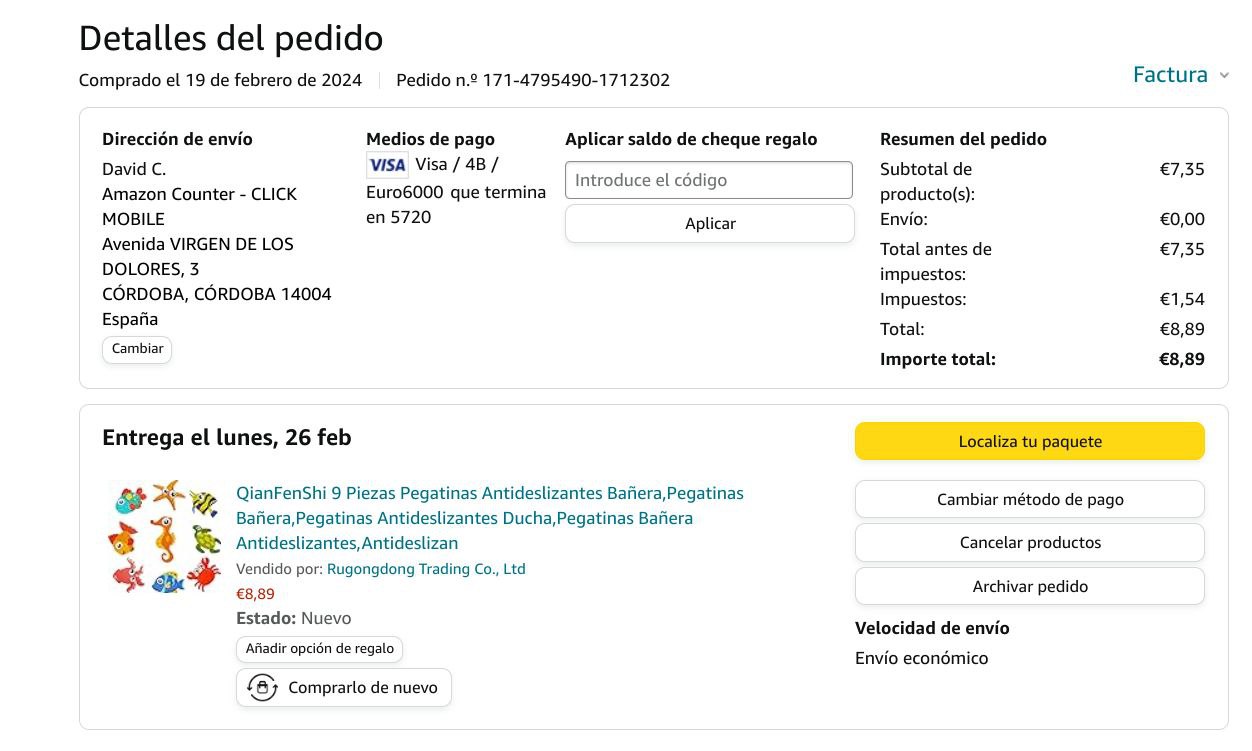Visit seller Rugongdong Trading Co., Ltd
This screenshot has height=751, width=1252.
pyautogui.click(x=426, y=569)
